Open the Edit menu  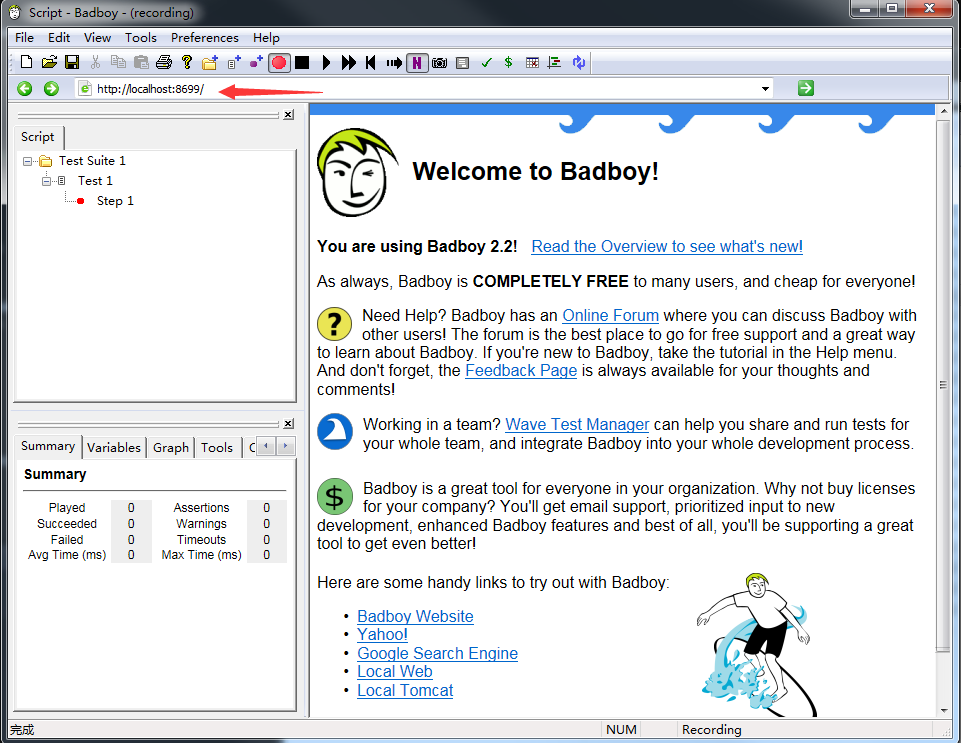tap(59, 37)
